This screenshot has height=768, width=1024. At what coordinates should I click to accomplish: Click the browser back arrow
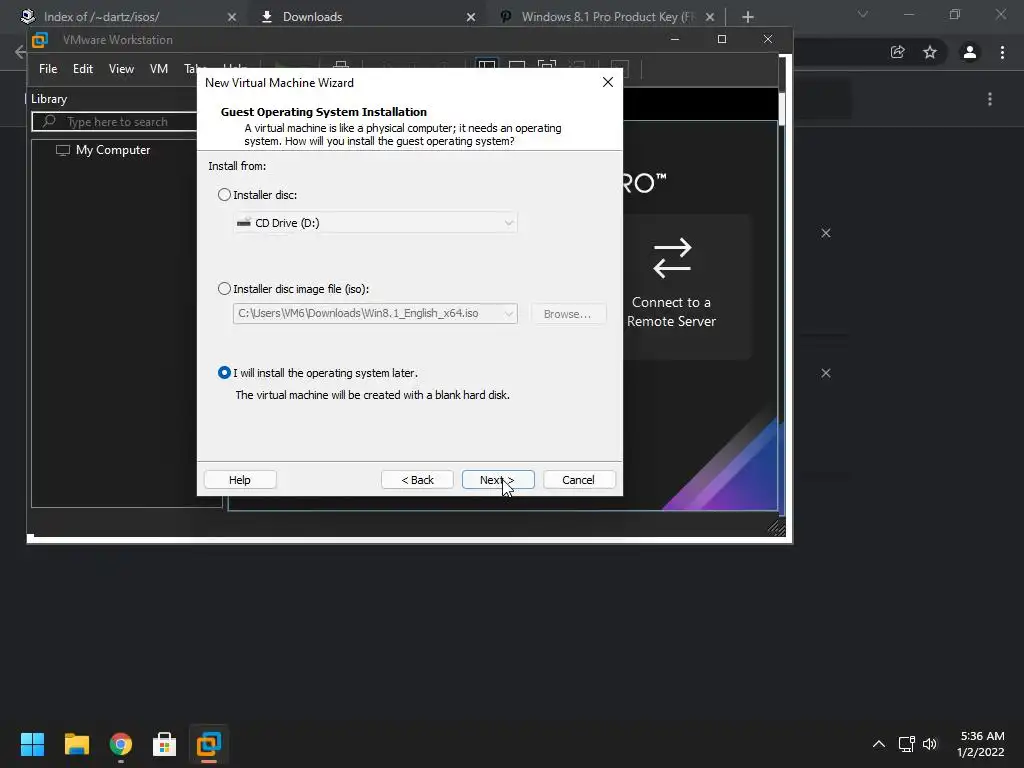pyautogui.click(x=20, y=52)
